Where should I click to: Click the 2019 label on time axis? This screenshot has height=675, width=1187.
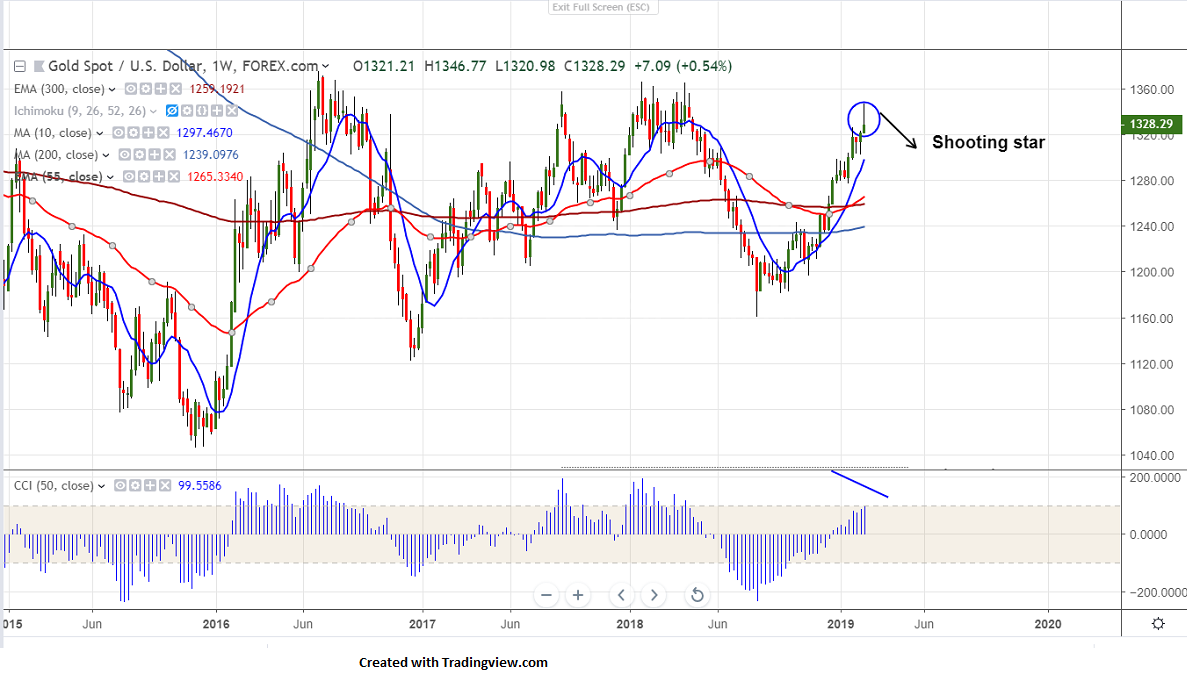pyautogui.click(x=840, y=624)
